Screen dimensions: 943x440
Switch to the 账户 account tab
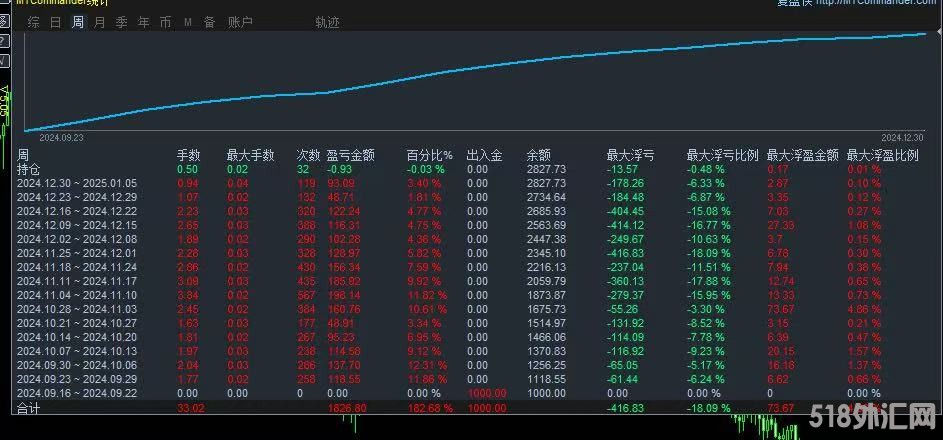click(x=241, y=23)
